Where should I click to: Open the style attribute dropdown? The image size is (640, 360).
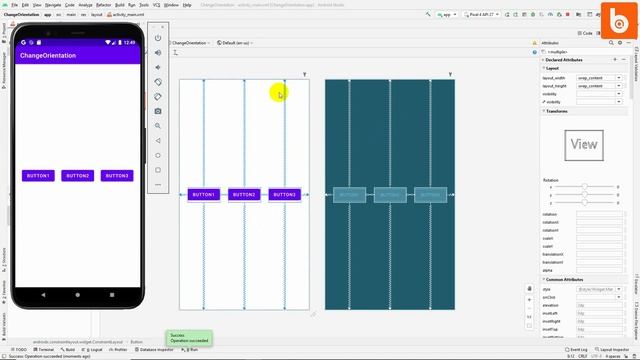[x=619, y=289]
